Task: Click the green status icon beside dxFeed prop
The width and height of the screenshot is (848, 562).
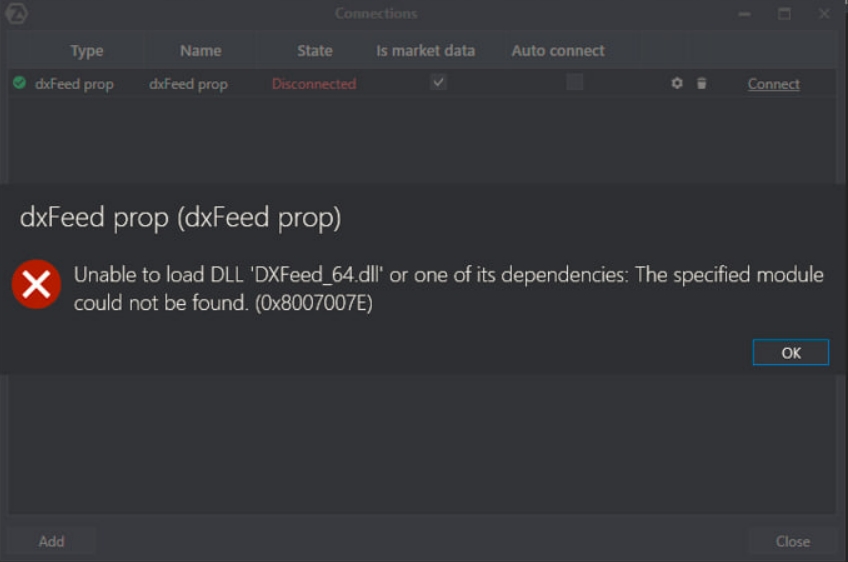Action: pos(19,84)
